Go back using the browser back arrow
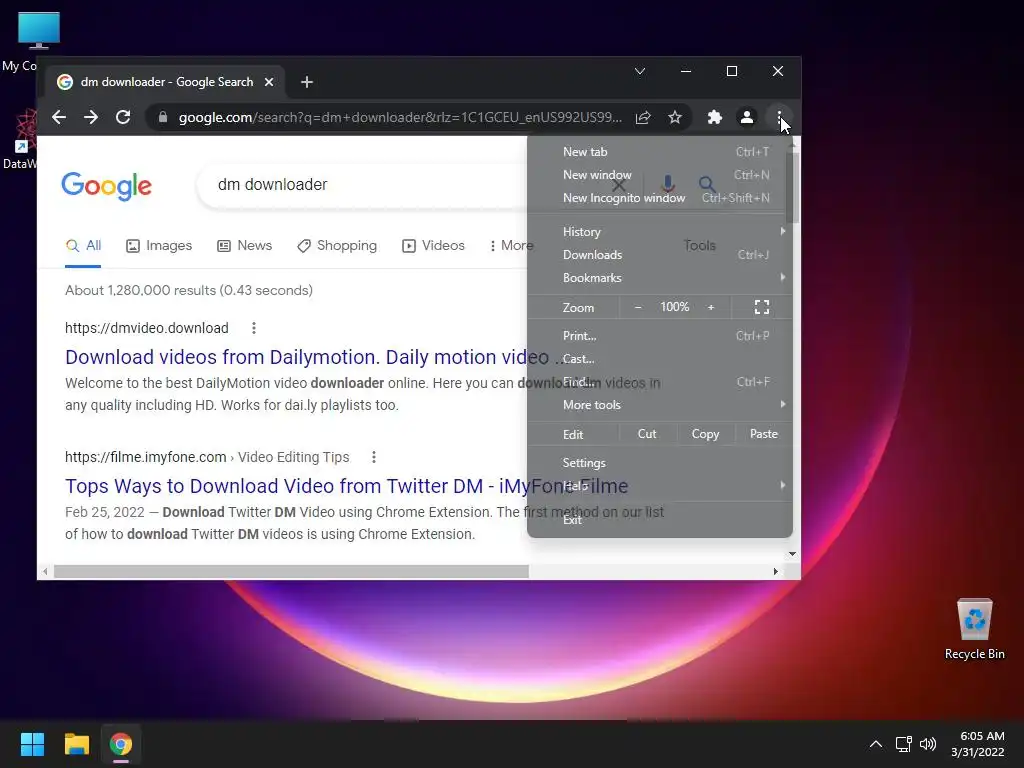This screenshot has height=768, width=1024. click(x=59, y=118)
